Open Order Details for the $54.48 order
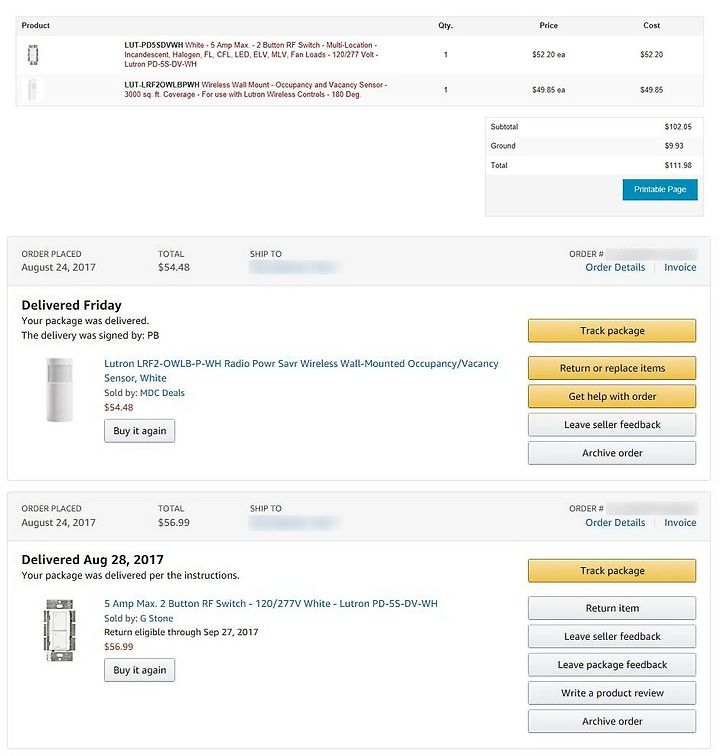This screenshot has width=720, height=756. [x=615, y=268]
